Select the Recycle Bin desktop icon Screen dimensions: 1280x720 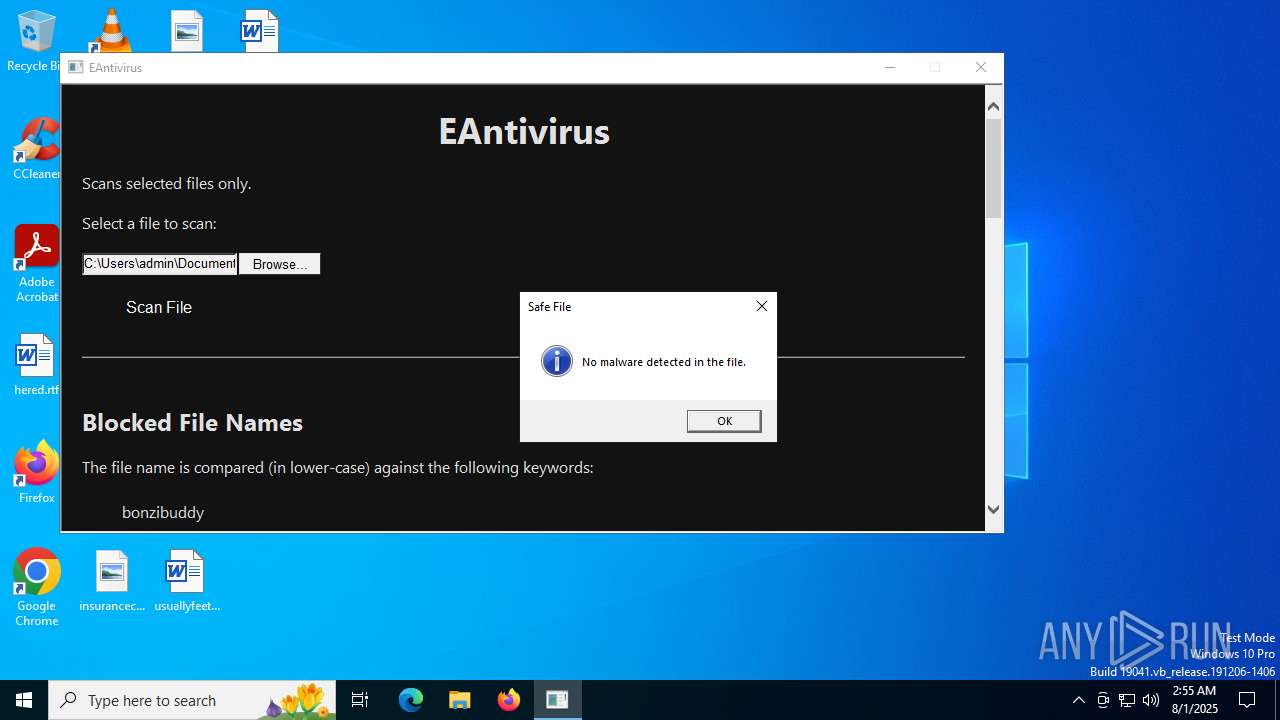36,41
